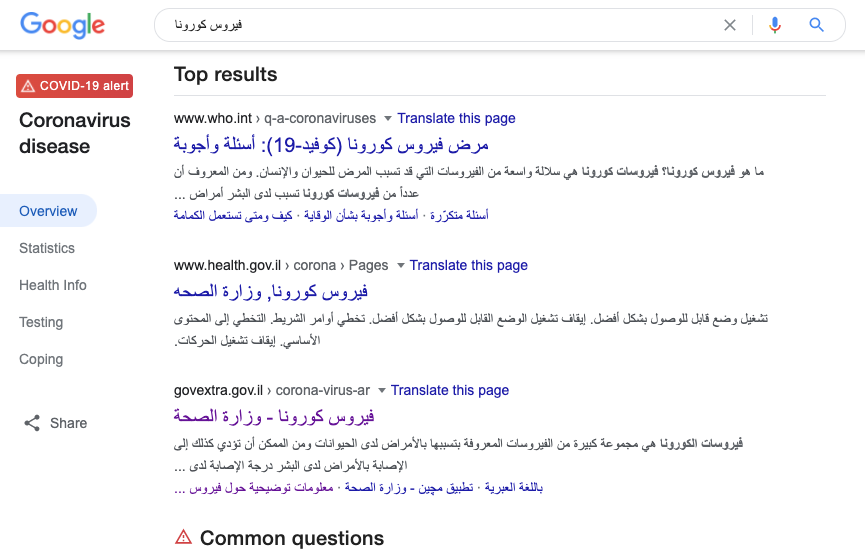The height and width of the screenshot is (557, 865).
Task: Start voice search with microphone icon
Action: 775,25
